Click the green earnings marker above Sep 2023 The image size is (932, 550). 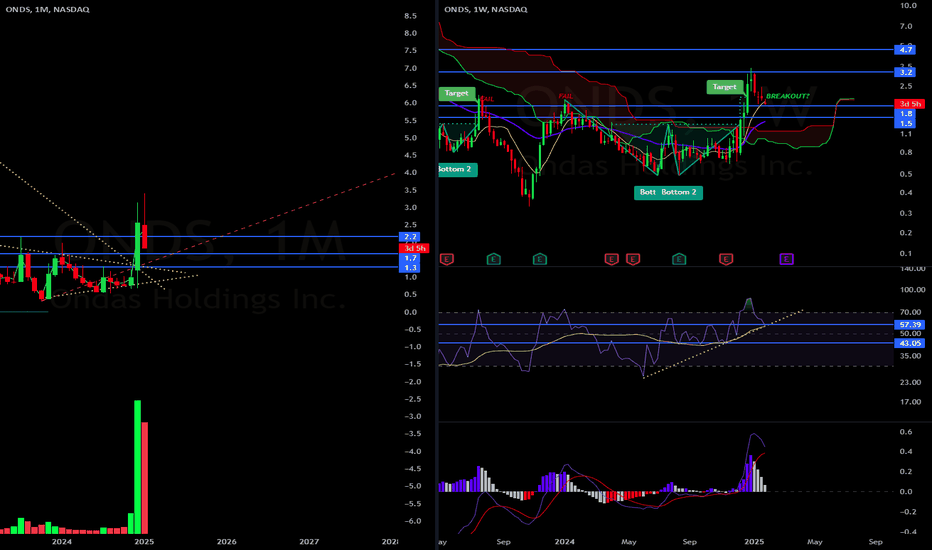click(x=493, y=259)
